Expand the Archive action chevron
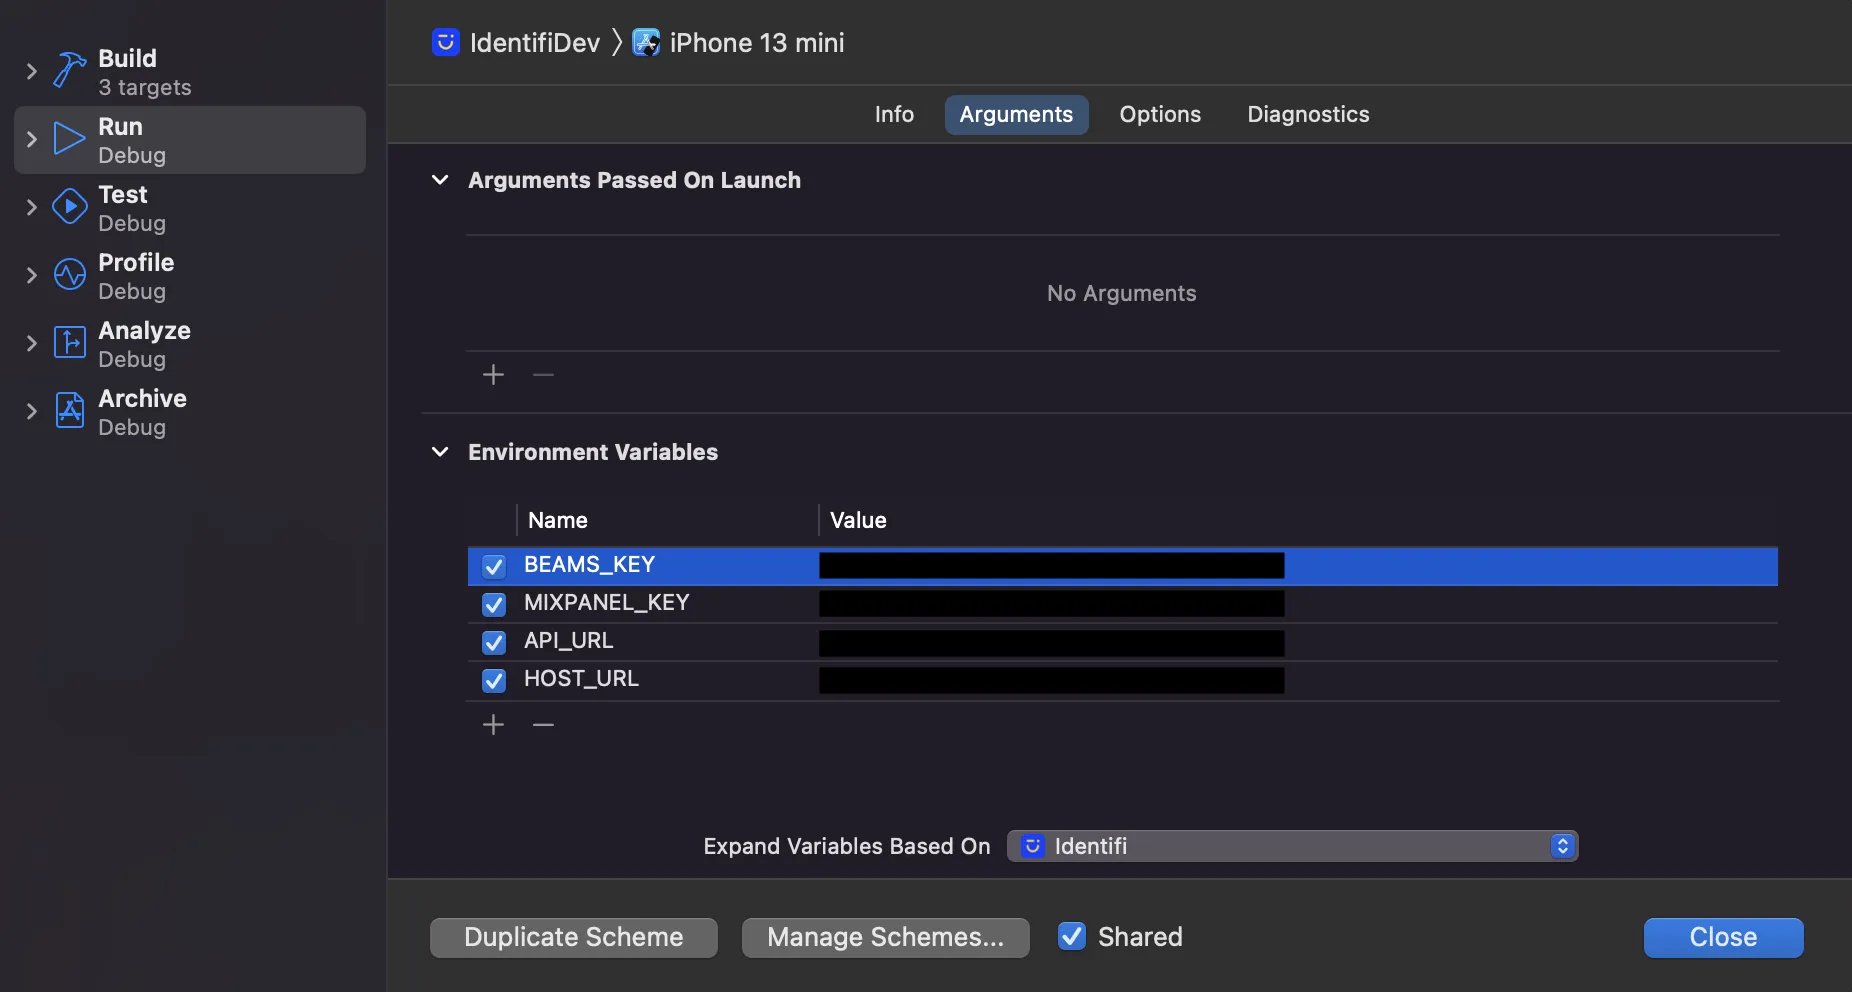Image resolution: width=1852 pixels, height=992 pixels. pos(31,411)
